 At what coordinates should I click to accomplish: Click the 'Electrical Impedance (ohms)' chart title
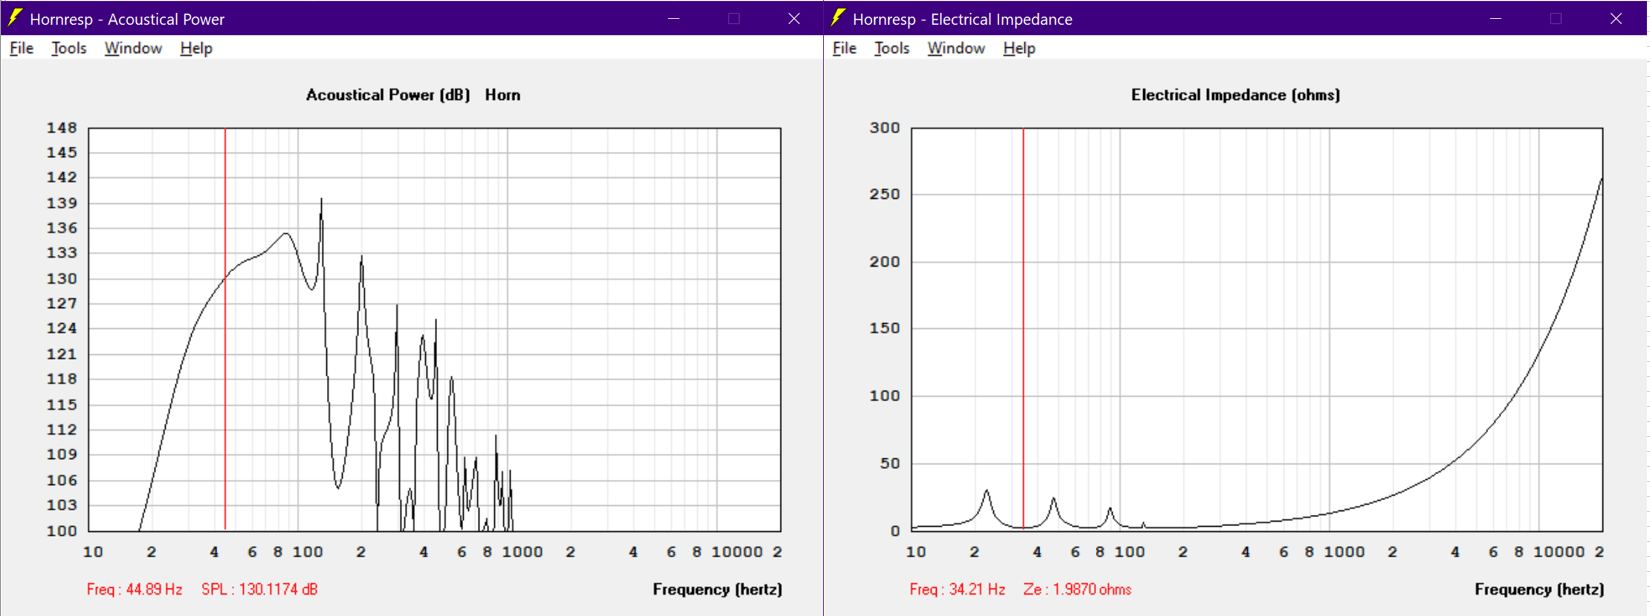(1236, 95)
